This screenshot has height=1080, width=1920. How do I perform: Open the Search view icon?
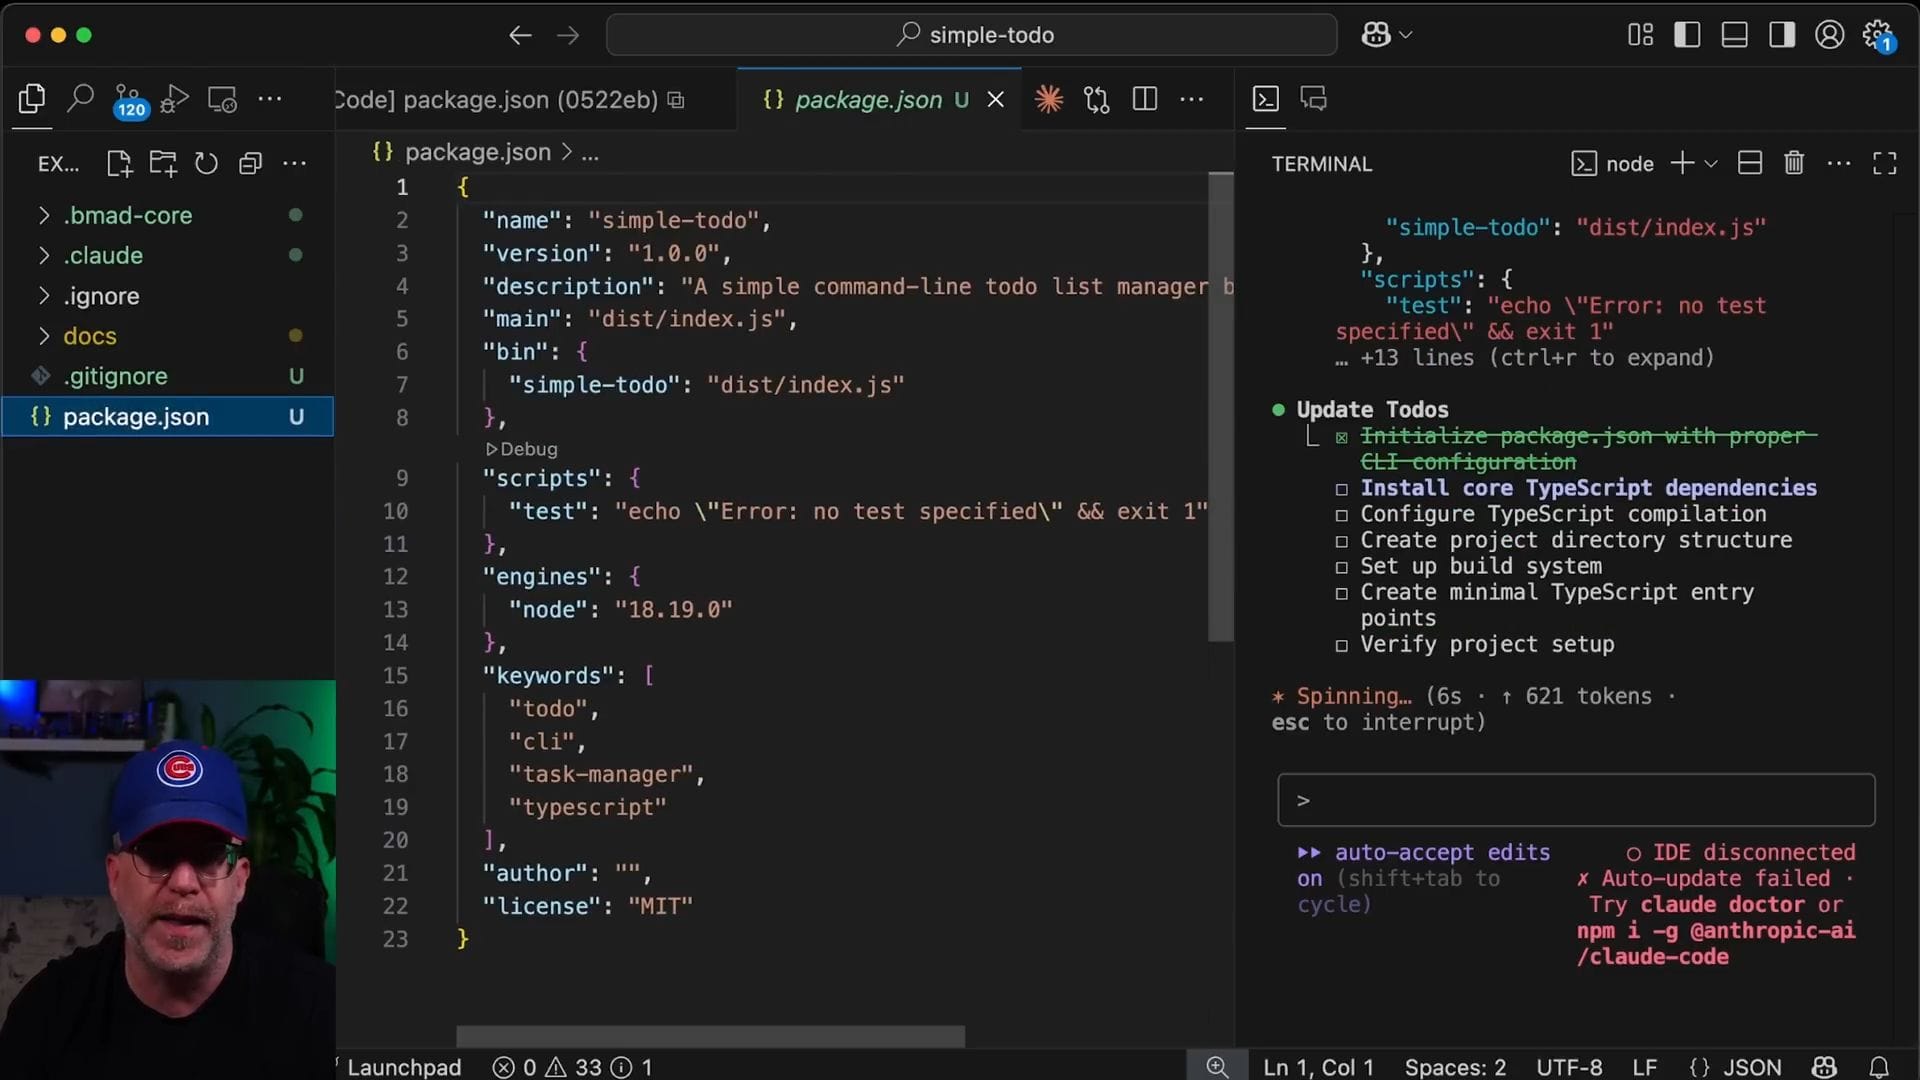80,99
